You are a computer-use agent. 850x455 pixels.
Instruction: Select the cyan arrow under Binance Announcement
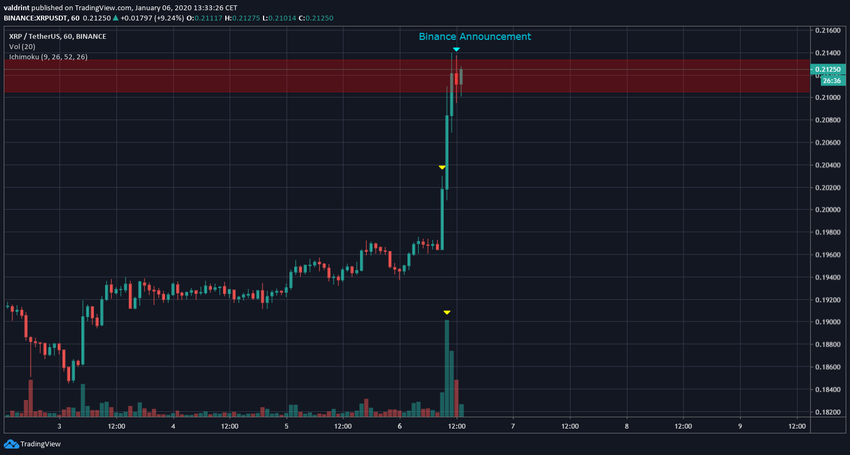coord(456,50)
